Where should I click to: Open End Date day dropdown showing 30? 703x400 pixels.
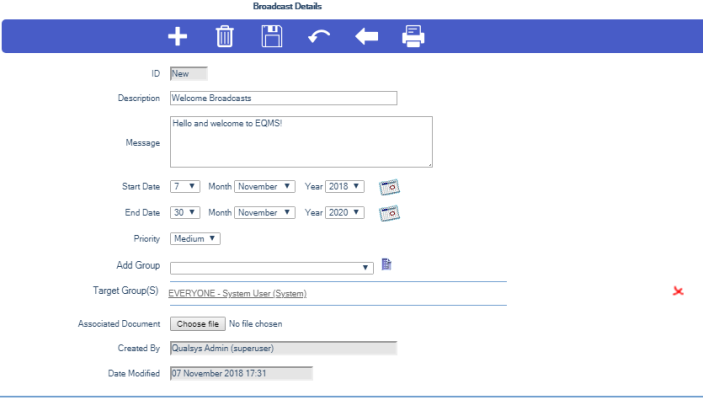(185, 212)
